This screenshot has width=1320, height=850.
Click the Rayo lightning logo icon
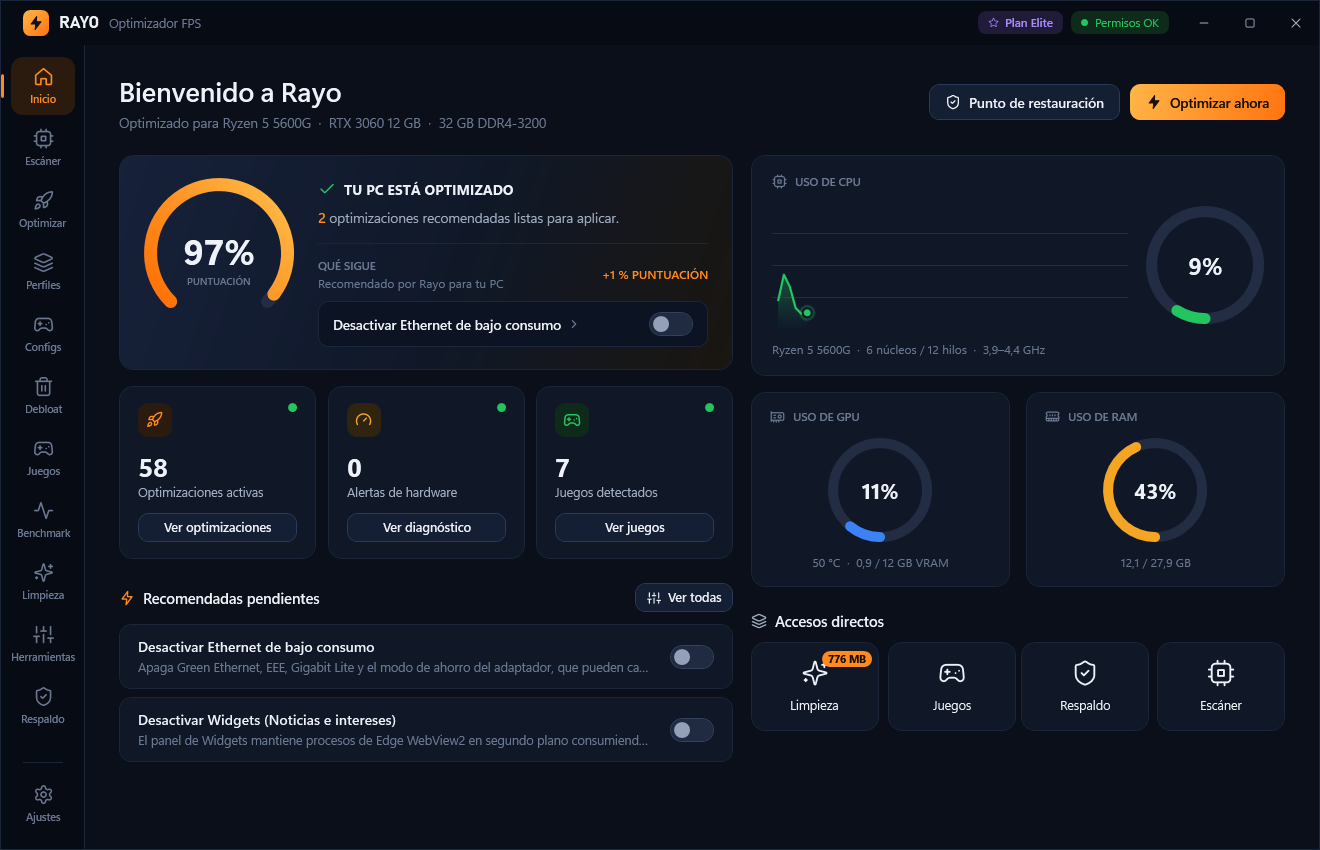[x=36, y=23]
